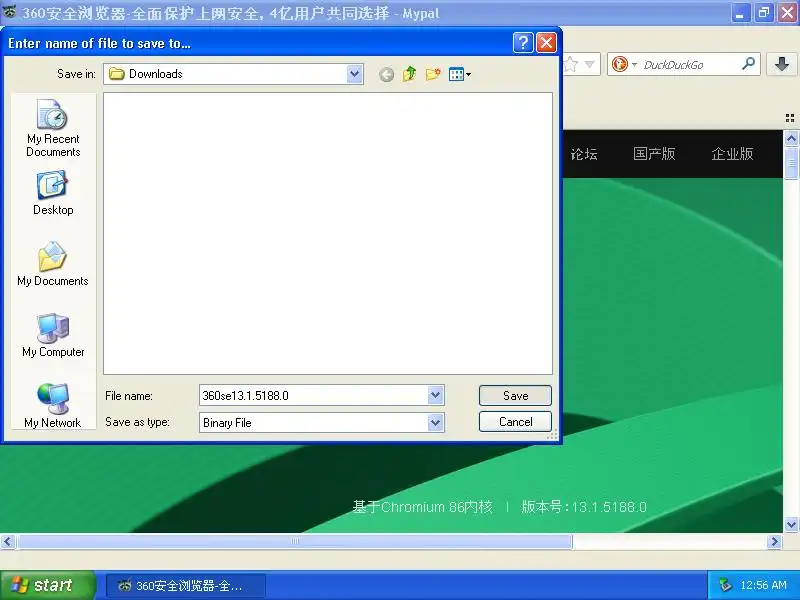
Task: Click the vertical scrollbar down arrow
Action: click(x=791, y=524)
